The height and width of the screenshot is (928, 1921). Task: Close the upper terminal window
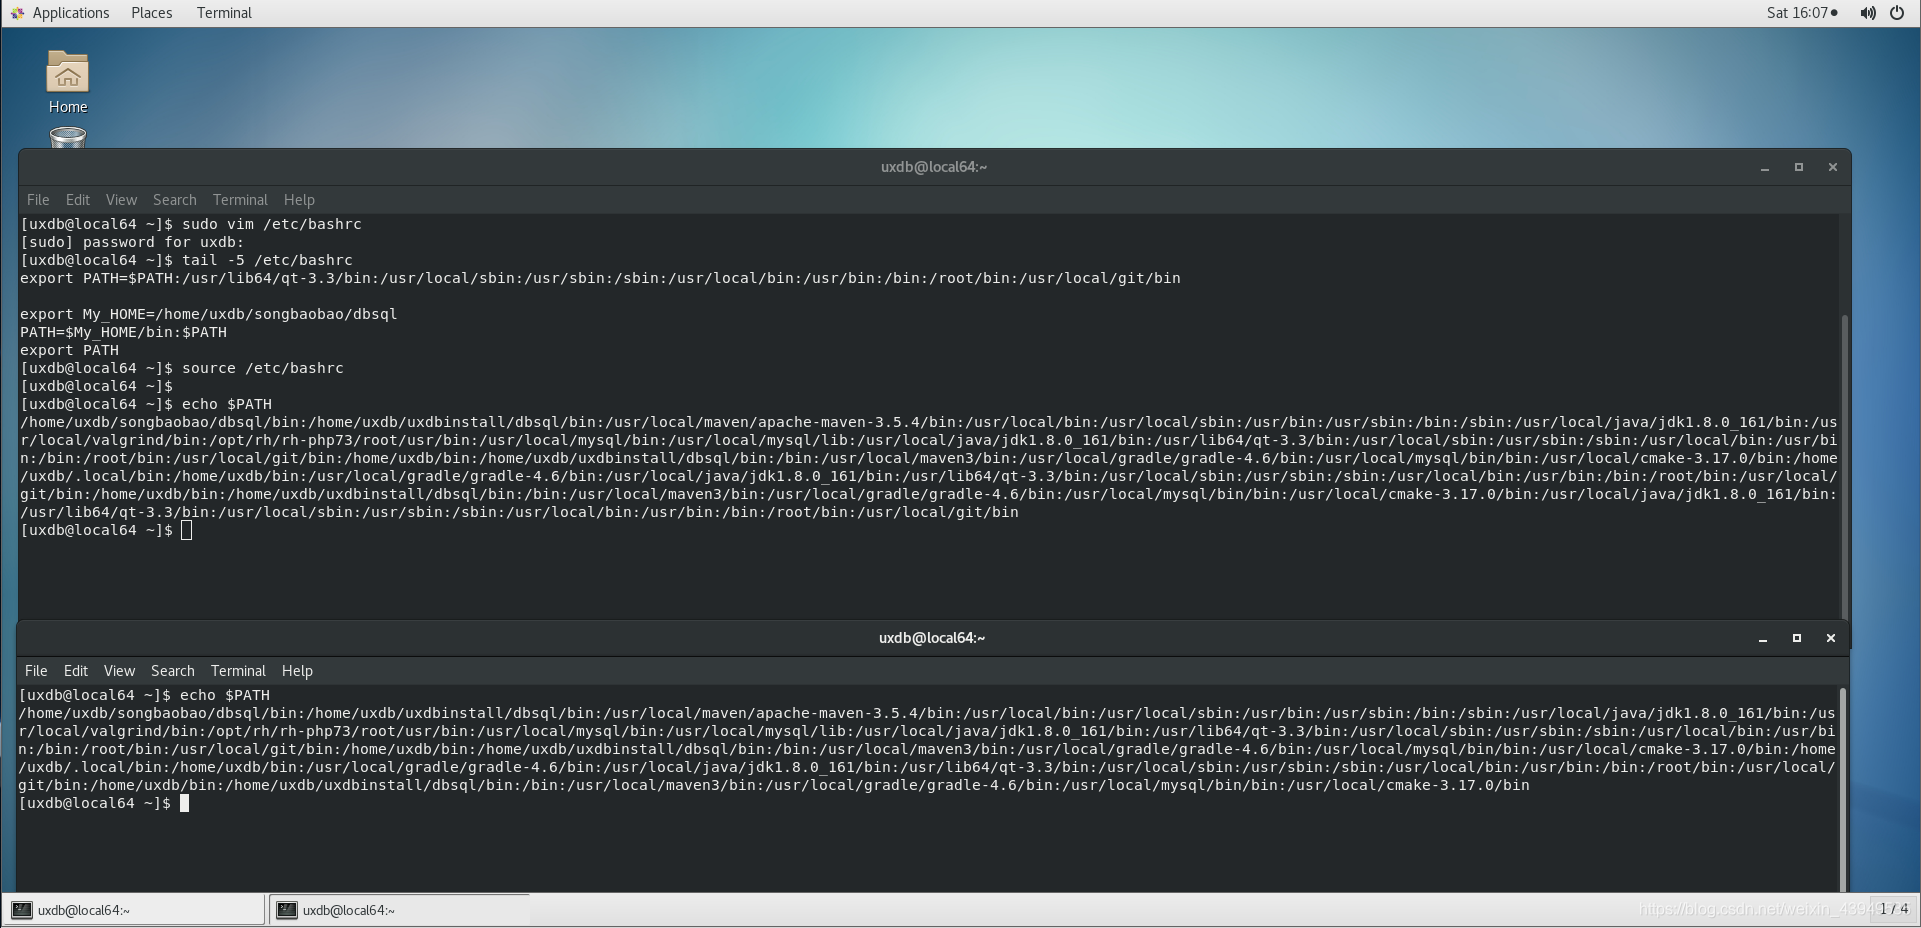click(x=1833, y=167)
